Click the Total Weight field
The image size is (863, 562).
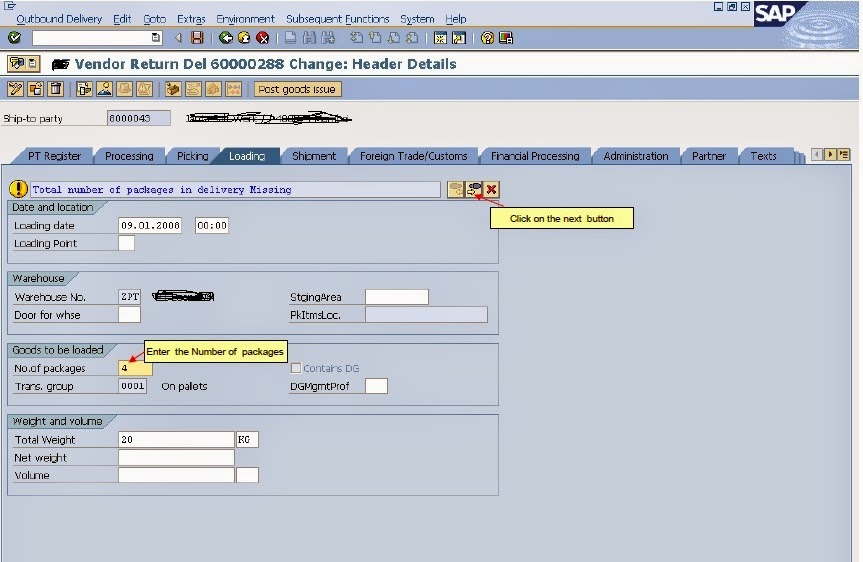pos(176,439)
